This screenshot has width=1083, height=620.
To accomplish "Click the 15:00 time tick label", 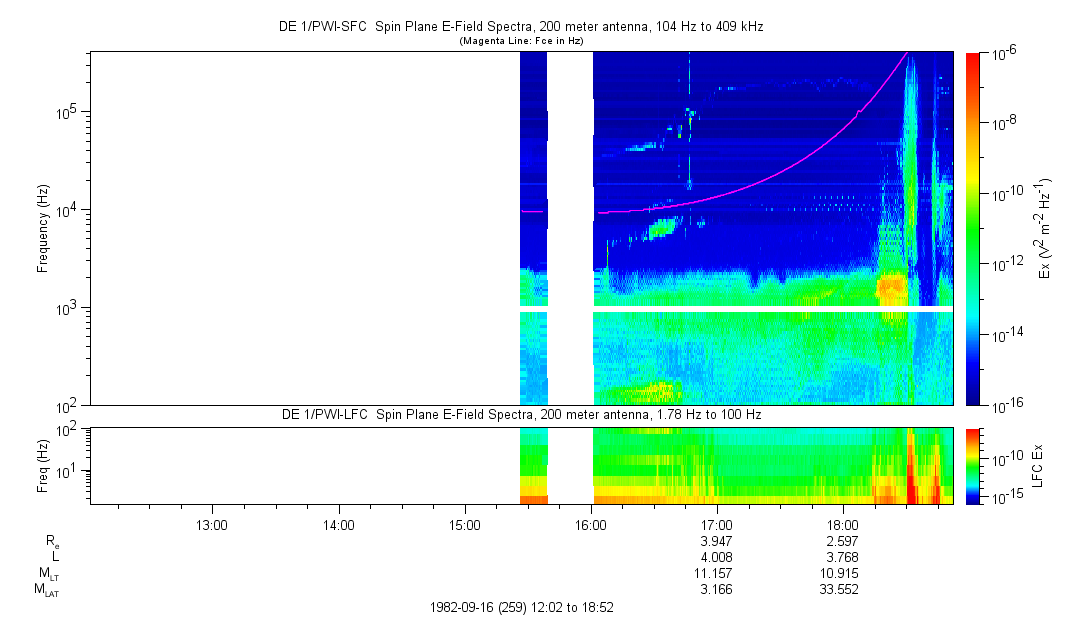I will coord(465,524).
